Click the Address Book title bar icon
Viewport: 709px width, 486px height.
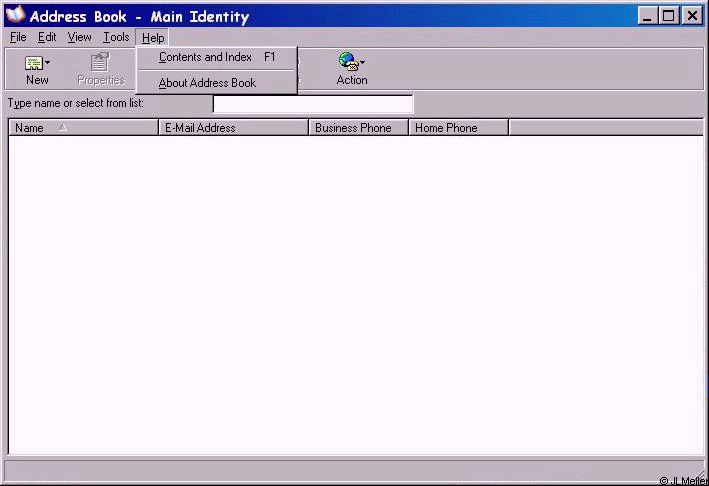15,16
